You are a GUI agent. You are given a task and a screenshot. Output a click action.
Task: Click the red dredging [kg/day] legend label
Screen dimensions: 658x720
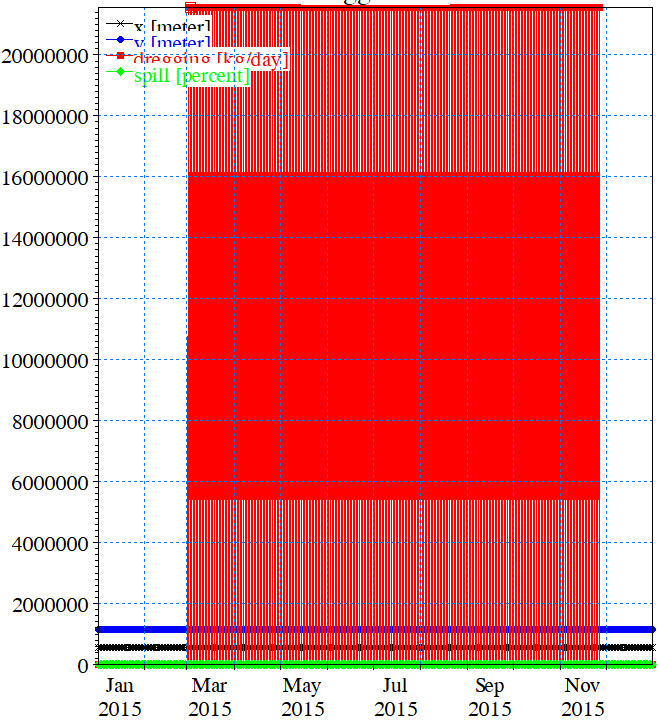pos(210,61)
